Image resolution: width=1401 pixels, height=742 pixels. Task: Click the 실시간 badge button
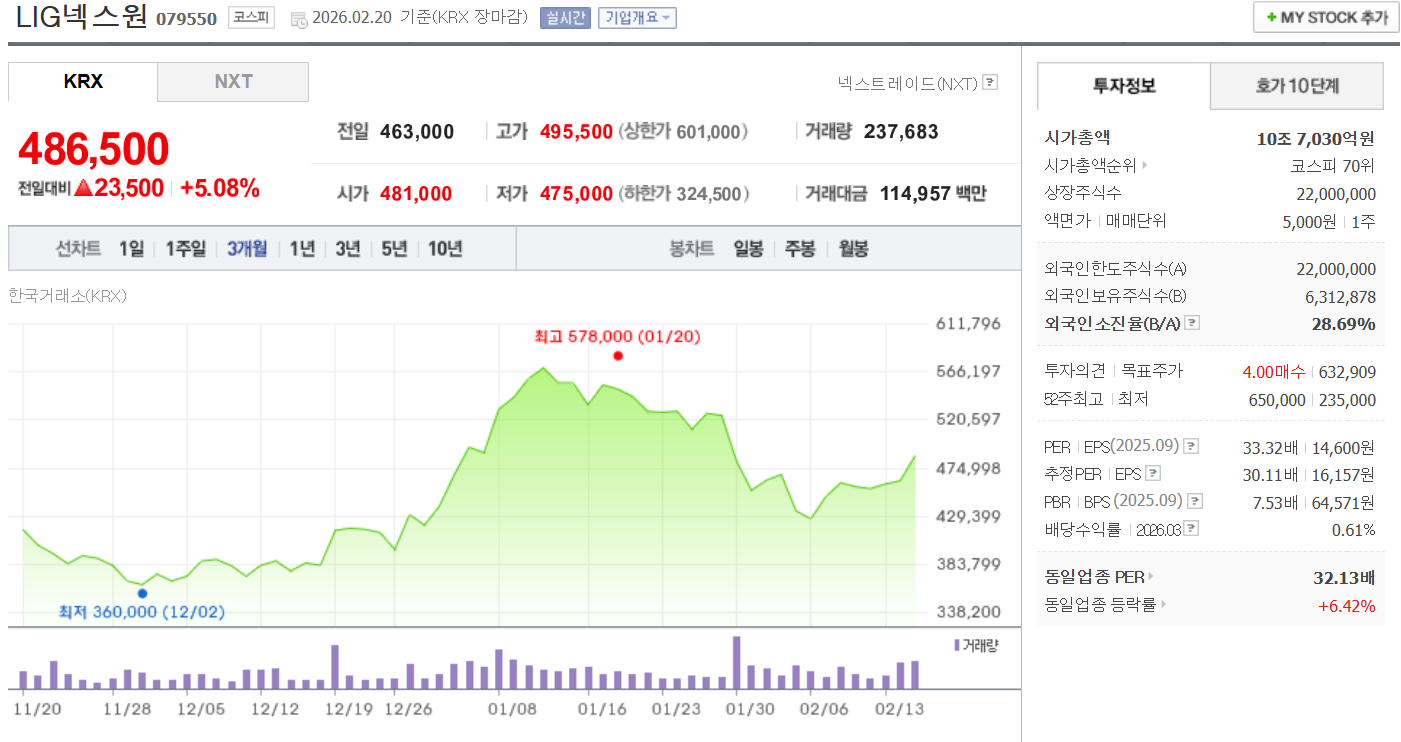(565, 18)
